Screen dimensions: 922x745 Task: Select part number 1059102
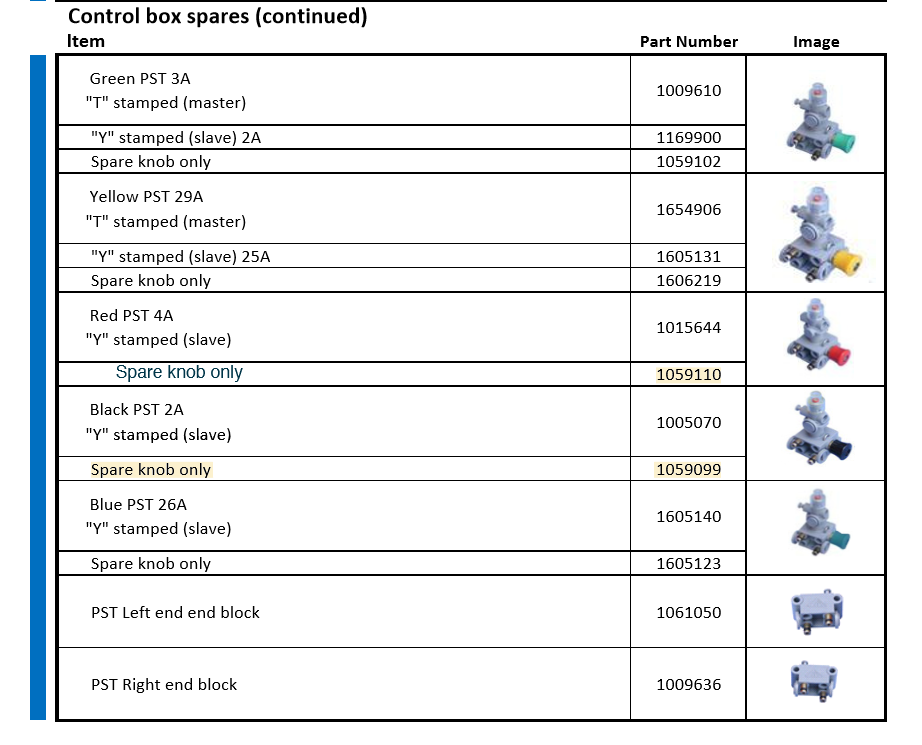[x=689, y=162]
